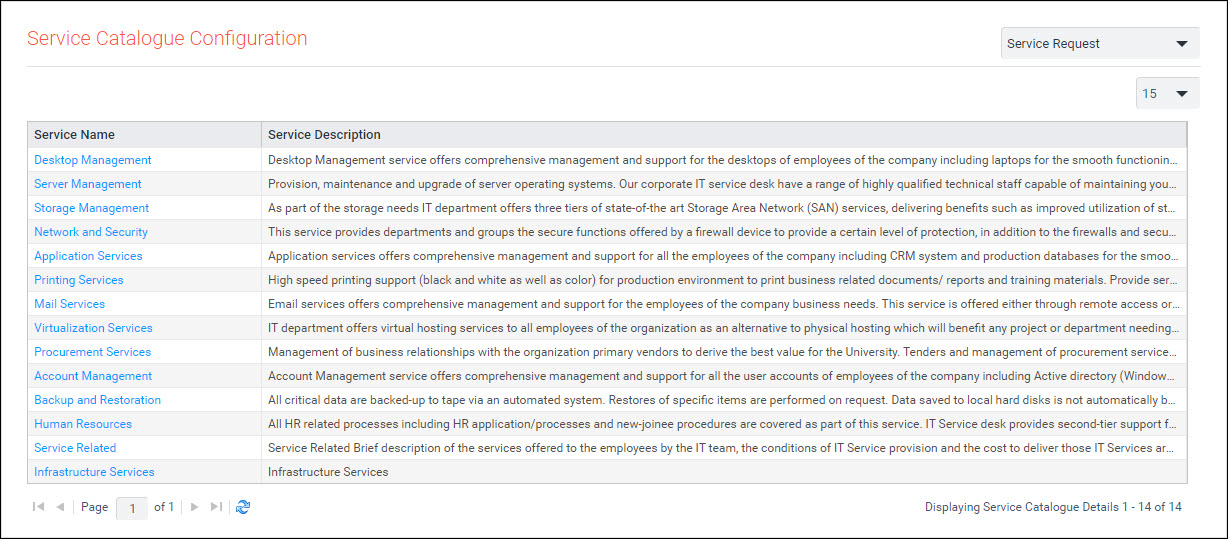Open Network and Security service
The width and height of the screenshot is (1228, 539).
click(91, 232)
